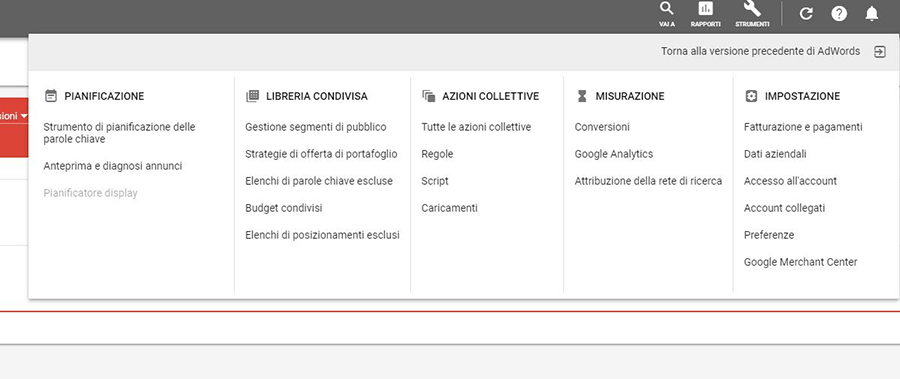Image resolution: width=900 pixels, height=379 pixels.
Task: Open the Script menu entry
Action: pyautogui.click(x=435, y=181)
